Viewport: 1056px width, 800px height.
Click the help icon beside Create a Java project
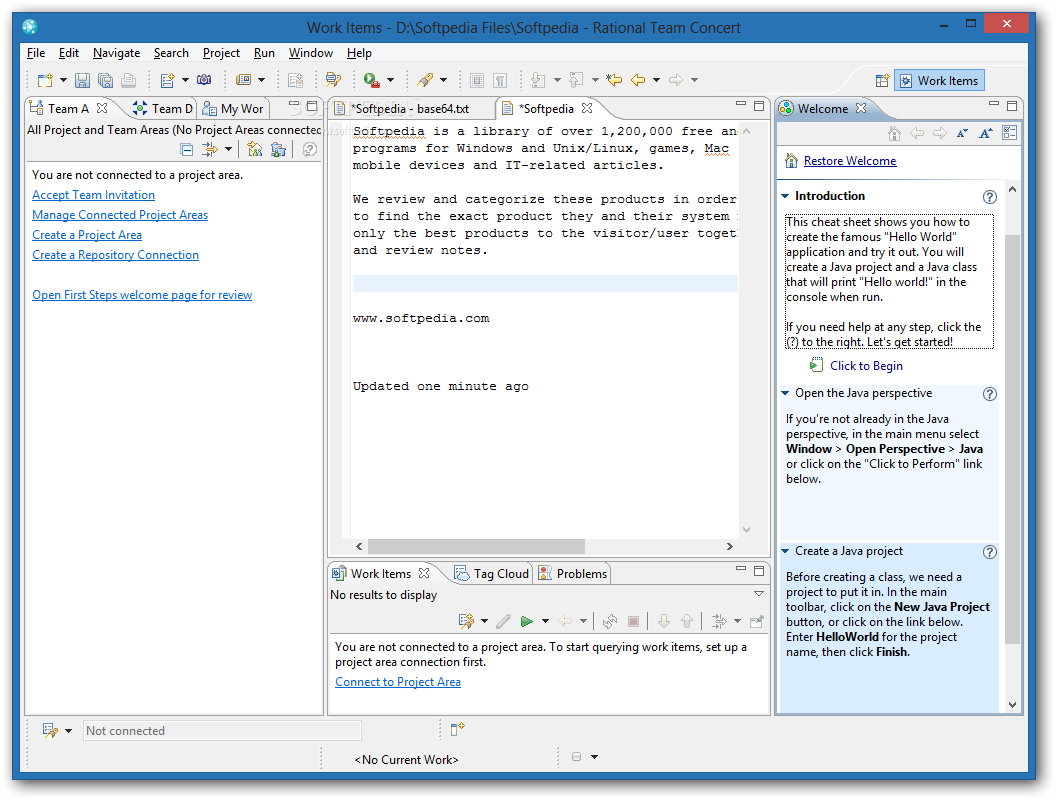point(989,552)
